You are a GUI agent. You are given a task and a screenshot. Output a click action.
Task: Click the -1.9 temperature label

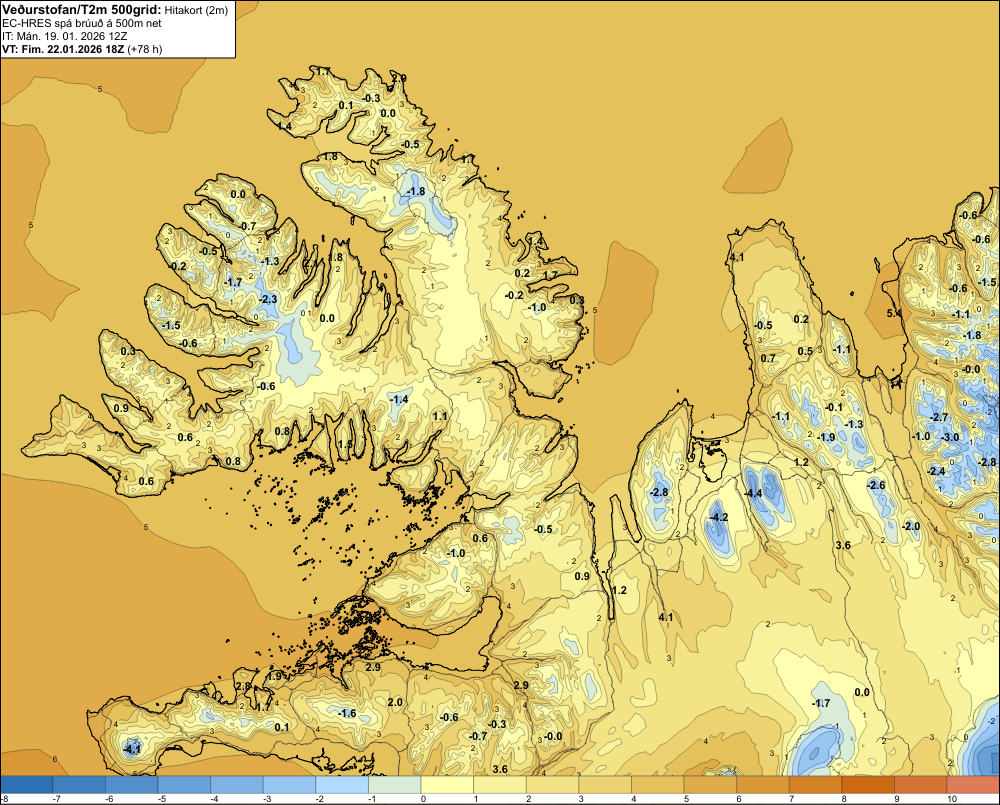coord(827,437)
